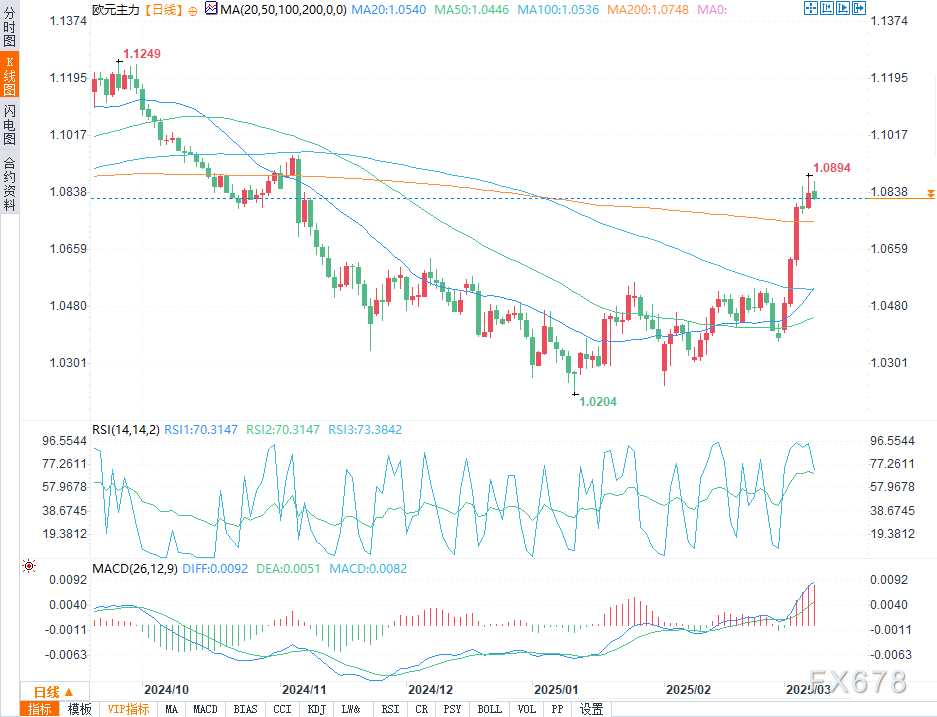Click the cloud icon before the MA parameters
Viewport: 937px width, 717px height.
[210, 9]
